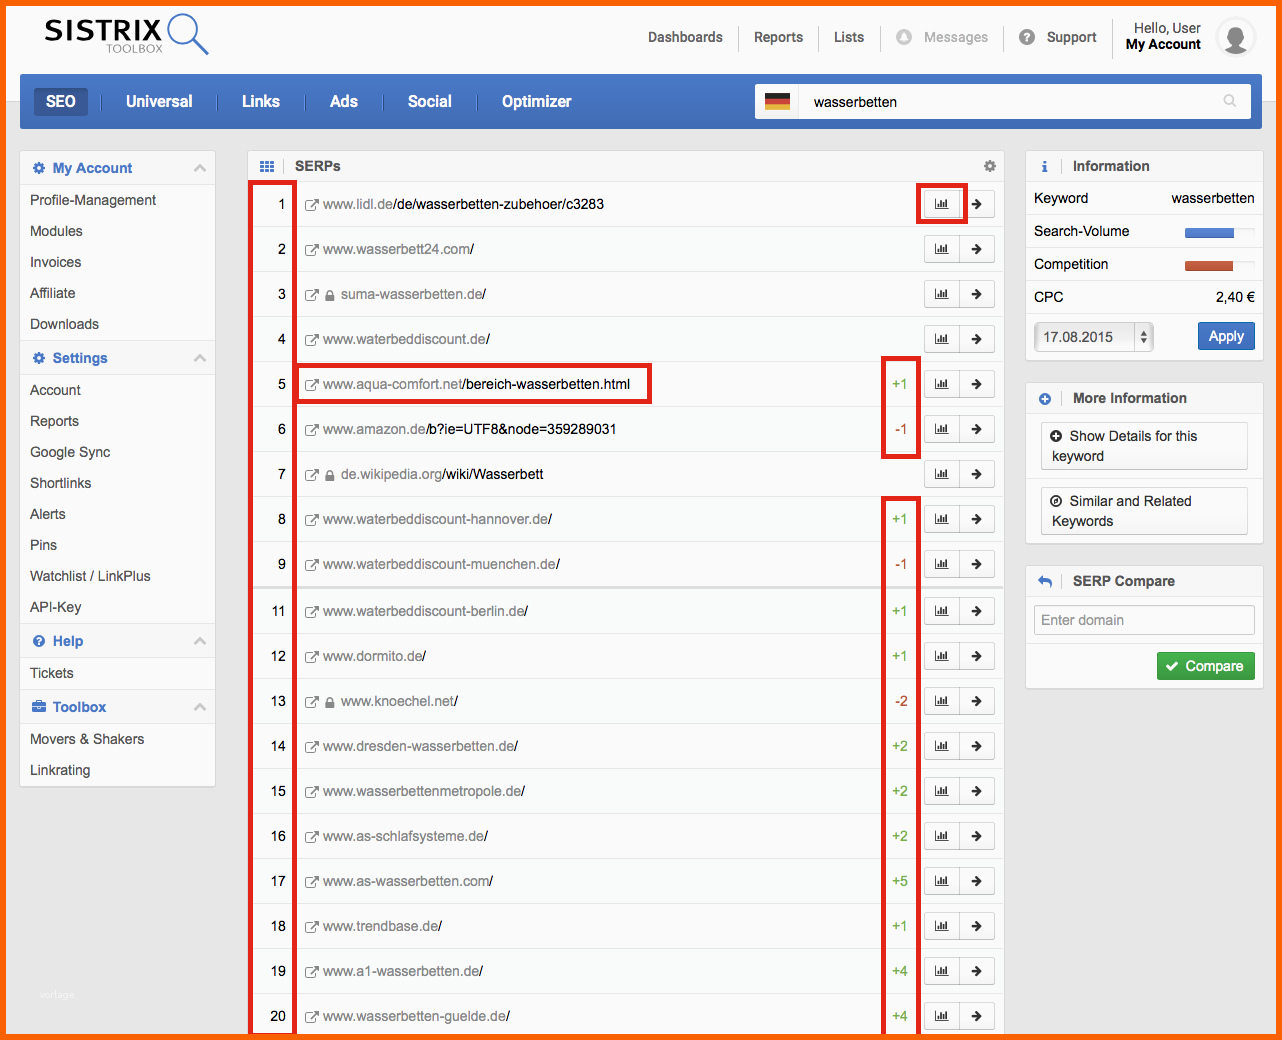1282x1040 pixels.
Task: Switch to the Ads tab
Action: pos(344,101)
